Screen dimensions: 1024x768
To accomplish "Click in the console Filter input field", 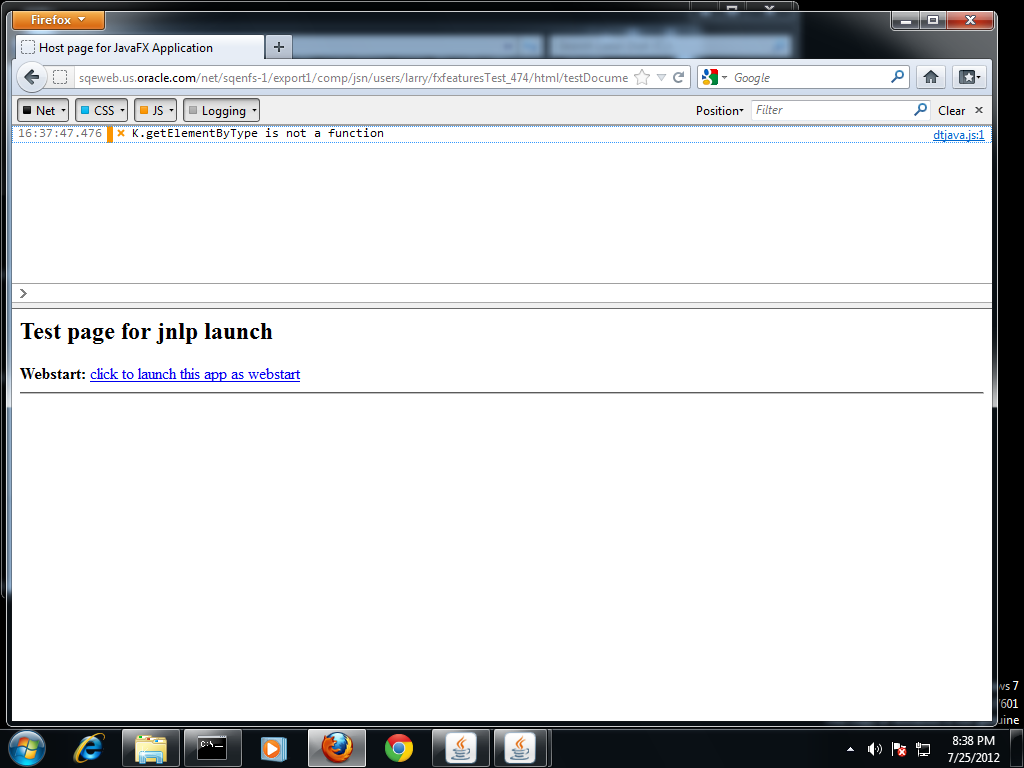I will click(x=830, y=110).
